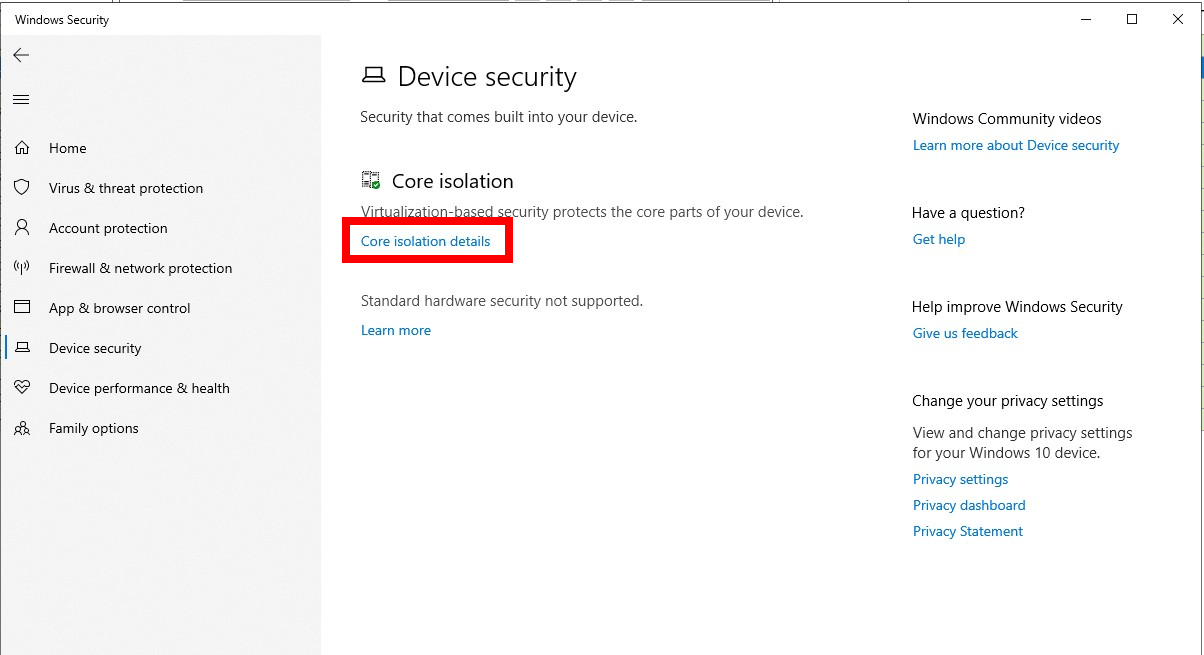Click 'Change your privacy settings' heading

pyautogui.click(x=1008, y=400)
